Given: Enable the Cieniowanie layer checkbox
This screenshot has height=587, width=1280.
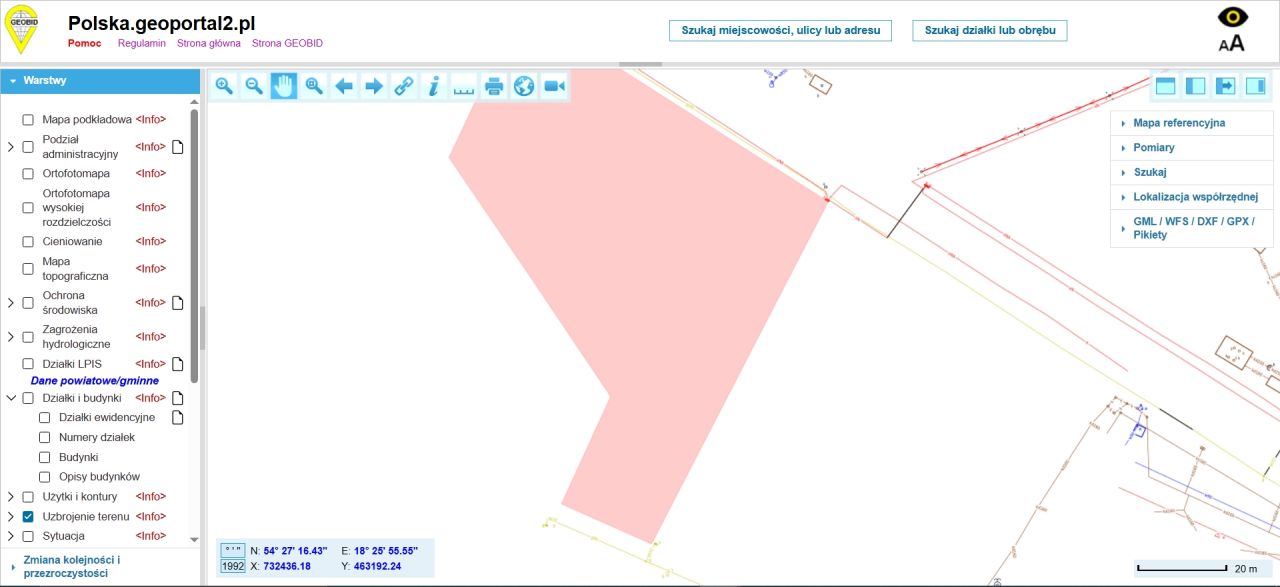Looking at the screenshot, I should pos(28,241).
